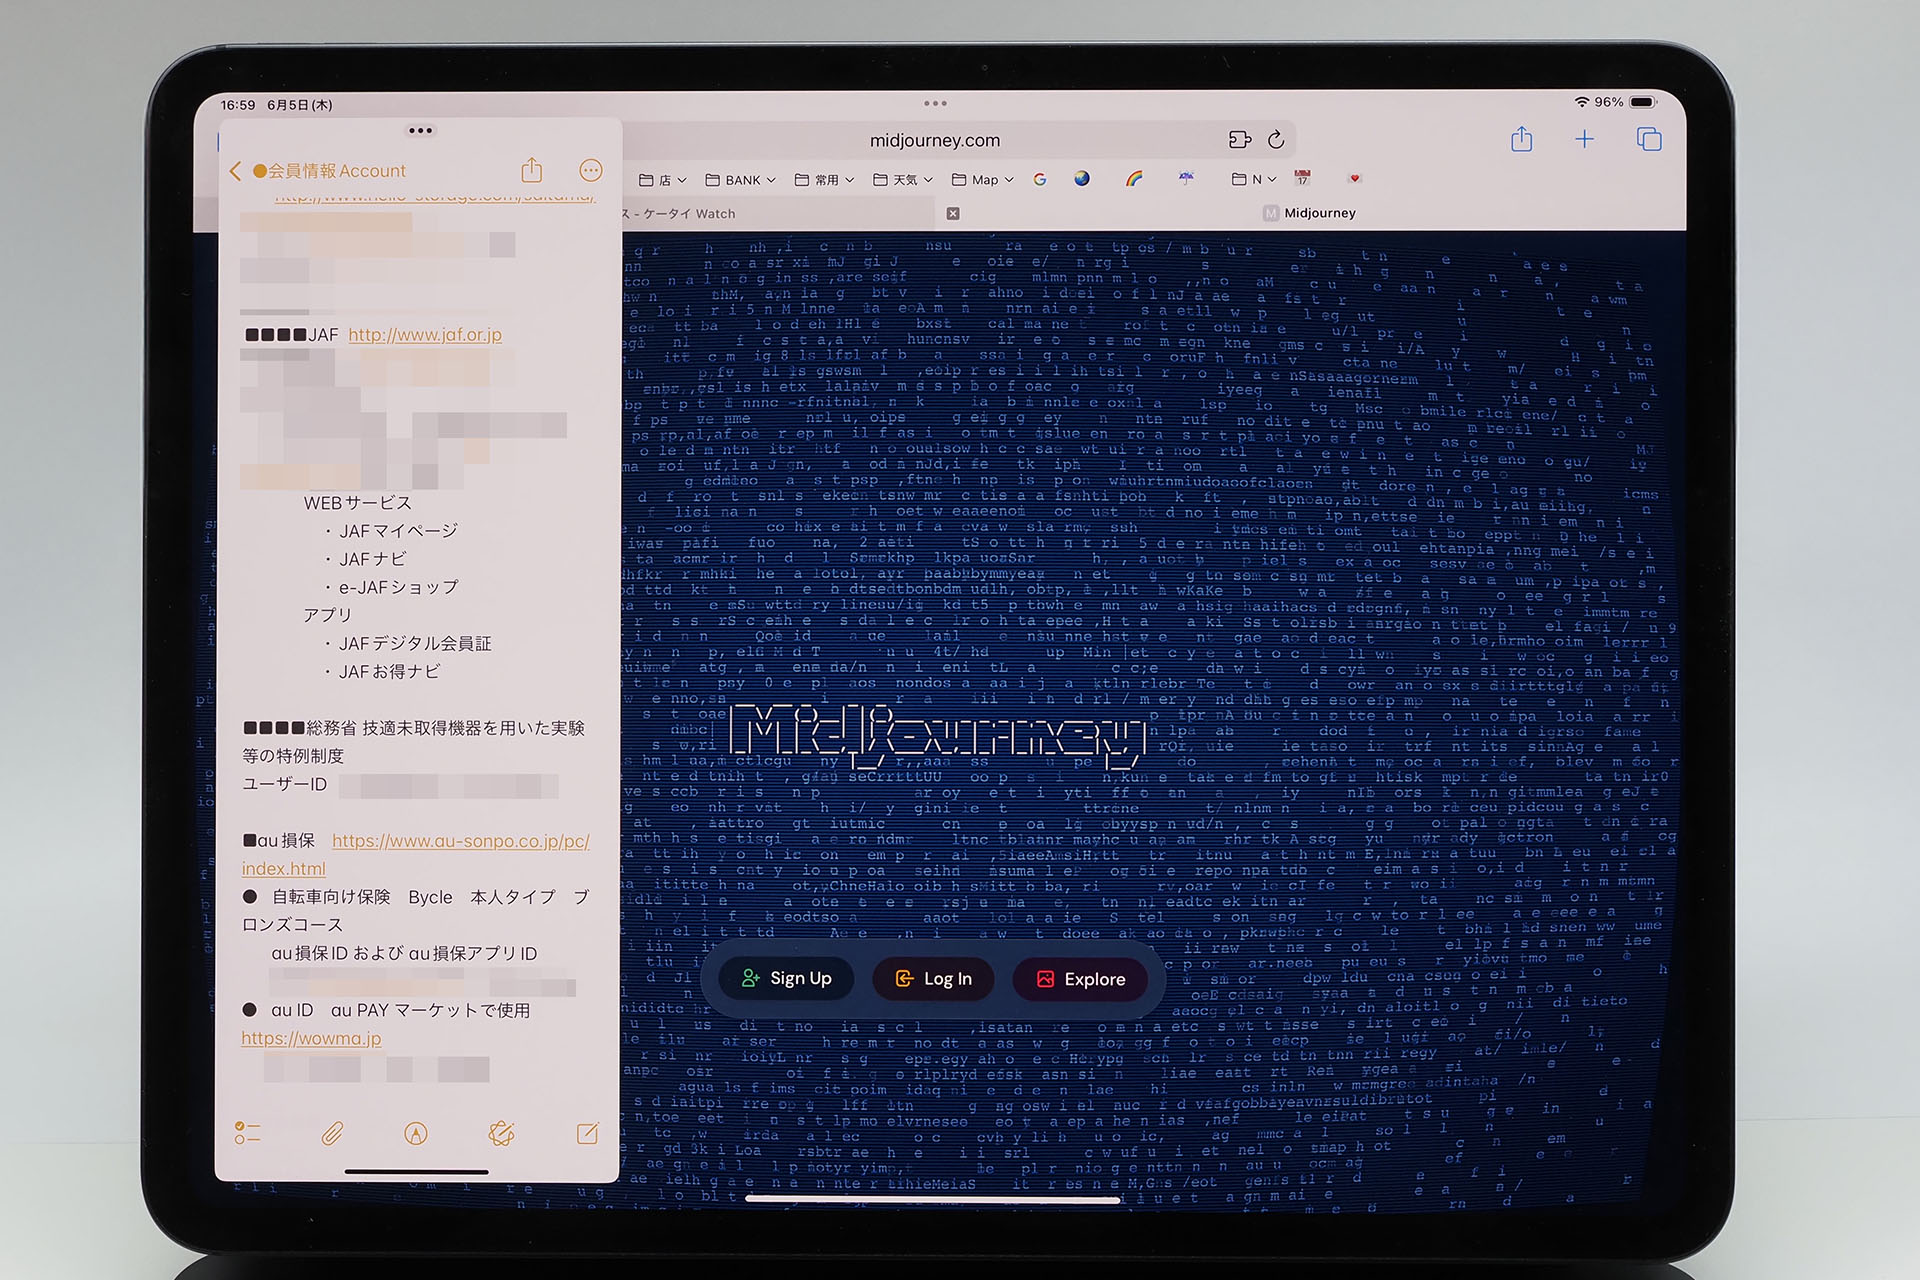Tap the text e-JAF ショップ
The height and width of the screenshot is (1280, 1920).
coord(398,587)
